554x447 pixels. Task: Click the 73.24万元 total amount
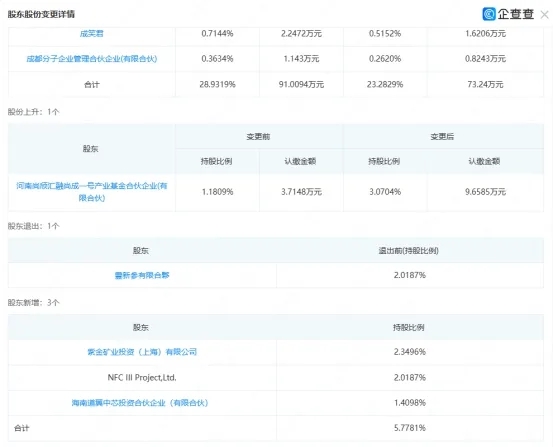click(x=485, y=84)
